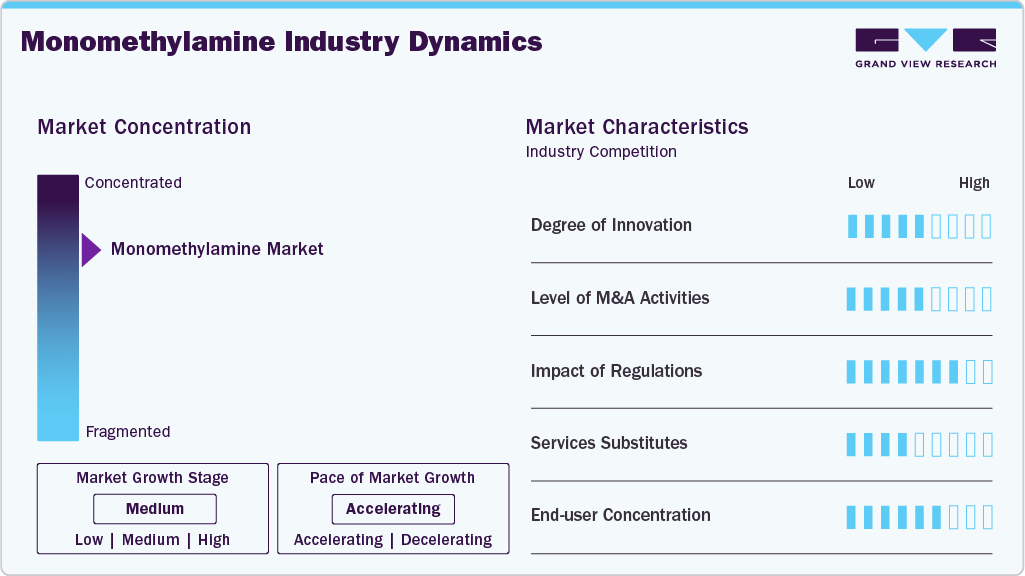Click the Concentrated end of the gradient bar
The height and width of the screenshot is (576, 1025).
(x=56, y=183)
